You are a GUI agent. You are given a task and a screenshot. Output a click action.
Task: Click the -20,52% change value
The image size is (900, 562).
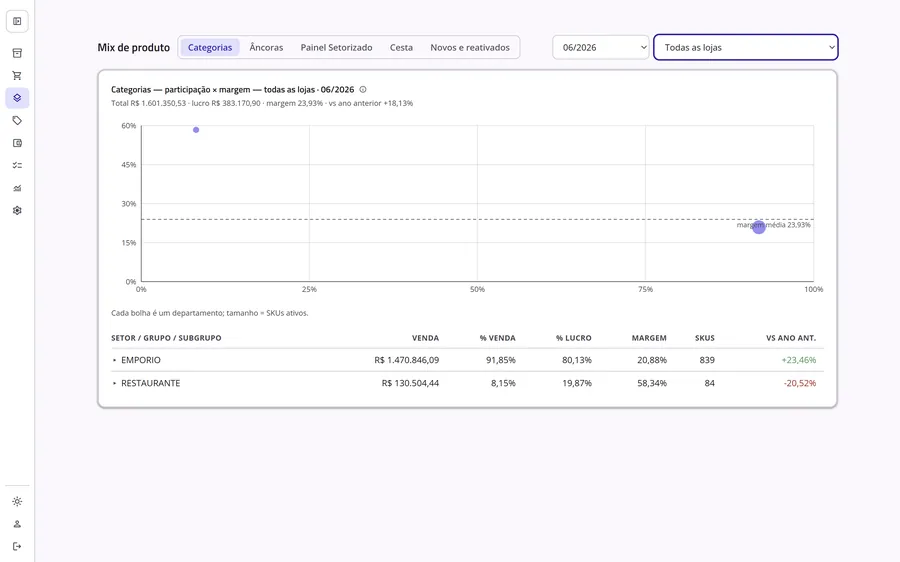point(800,383)
